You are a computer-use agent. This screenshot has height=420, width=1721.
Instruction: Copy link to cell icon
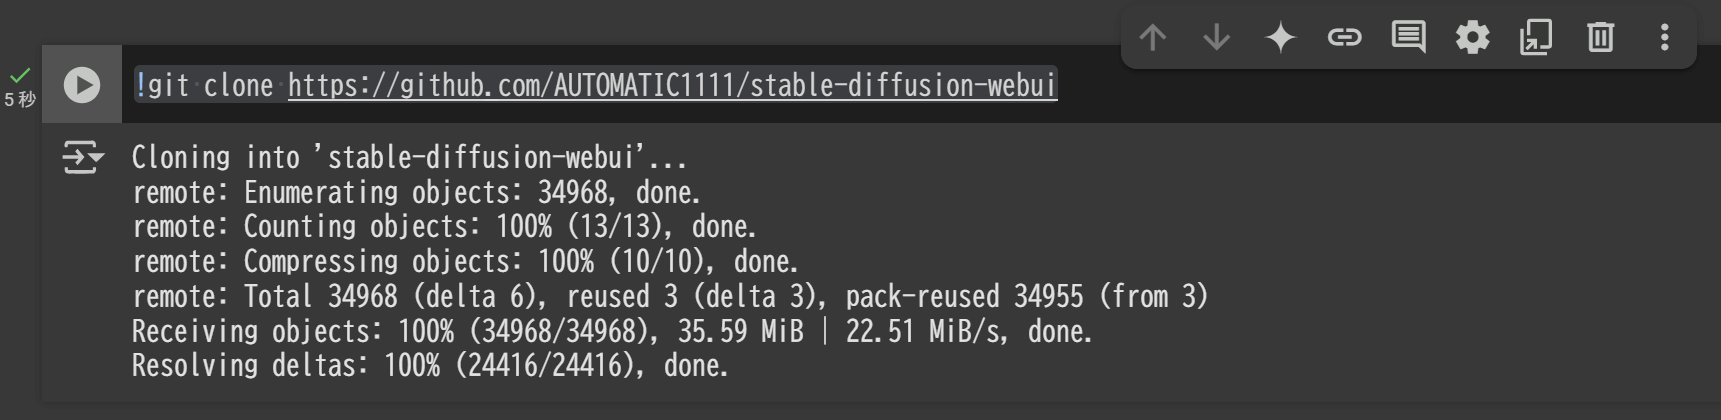1345,38
